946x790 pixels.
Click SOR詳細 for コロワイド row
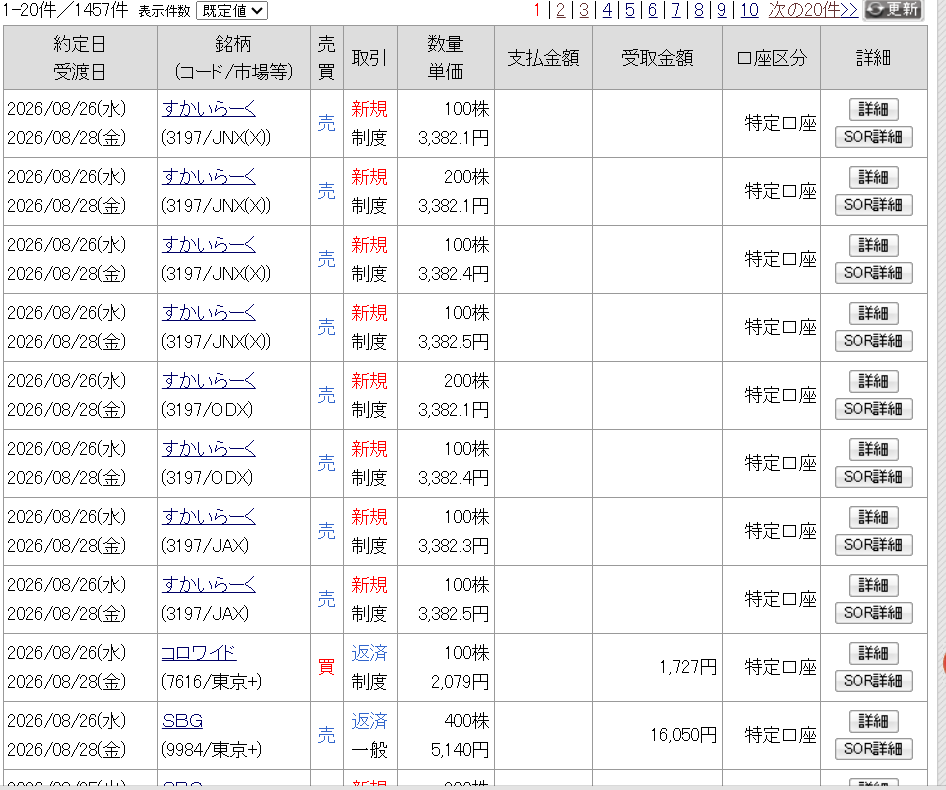click(874, 681)
